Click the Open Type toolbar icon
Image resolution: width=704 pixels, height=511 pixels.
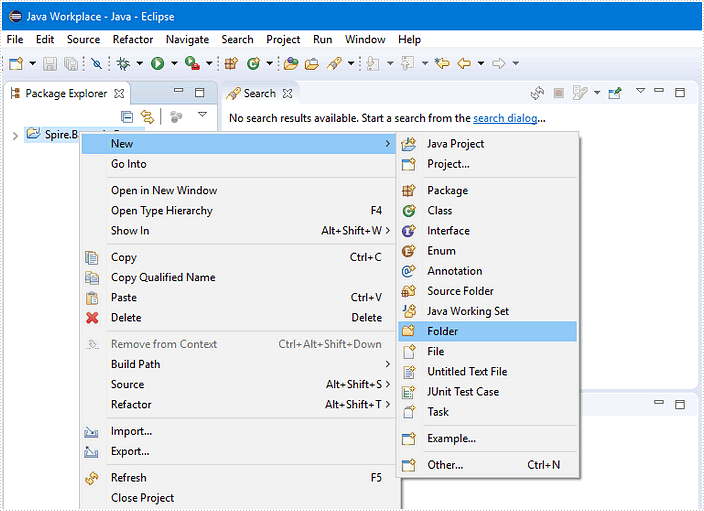pos(291,64)
